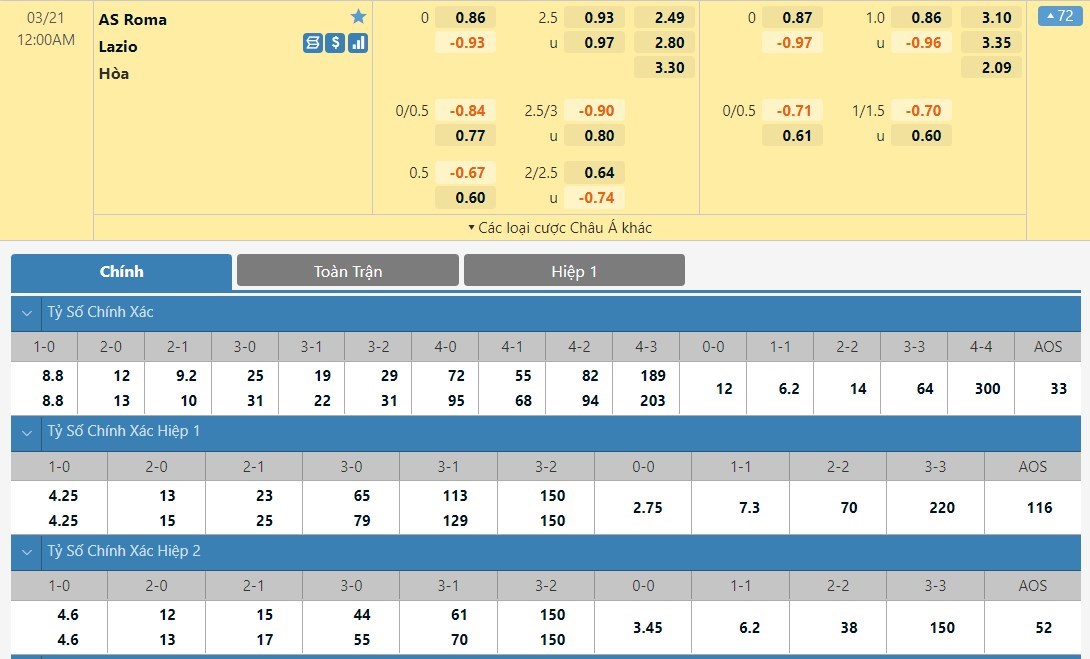Switch to the Toàn Trận tab
Screen dimensions: 1090x659
point(347,271)
